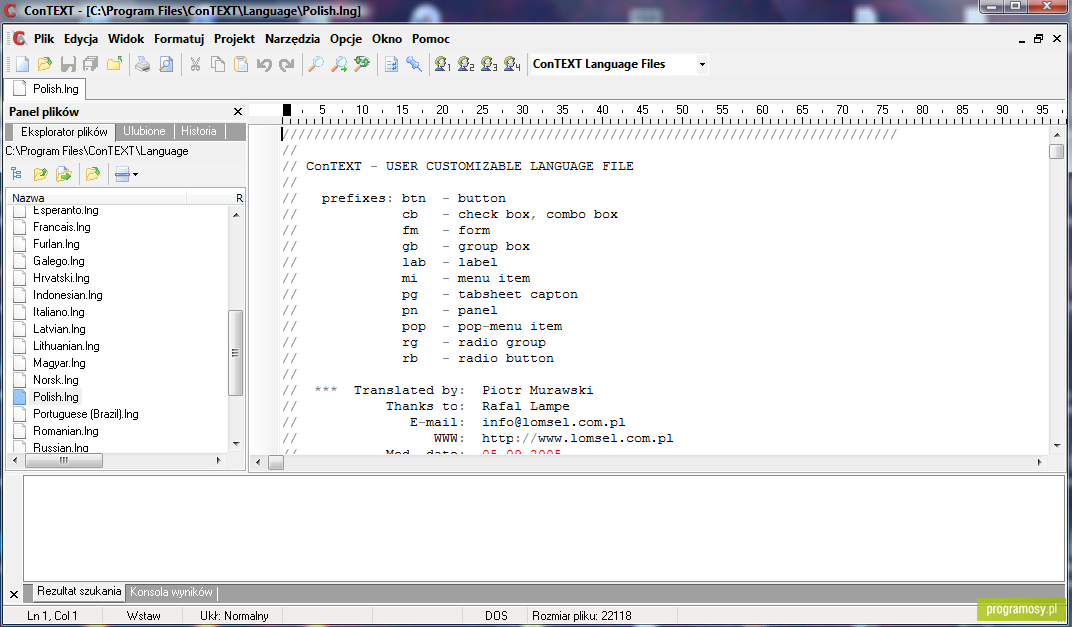The image size is (1072, 627).
Task: Click file list vertical scrollbar thumb
Action: (x=235, y=353)
